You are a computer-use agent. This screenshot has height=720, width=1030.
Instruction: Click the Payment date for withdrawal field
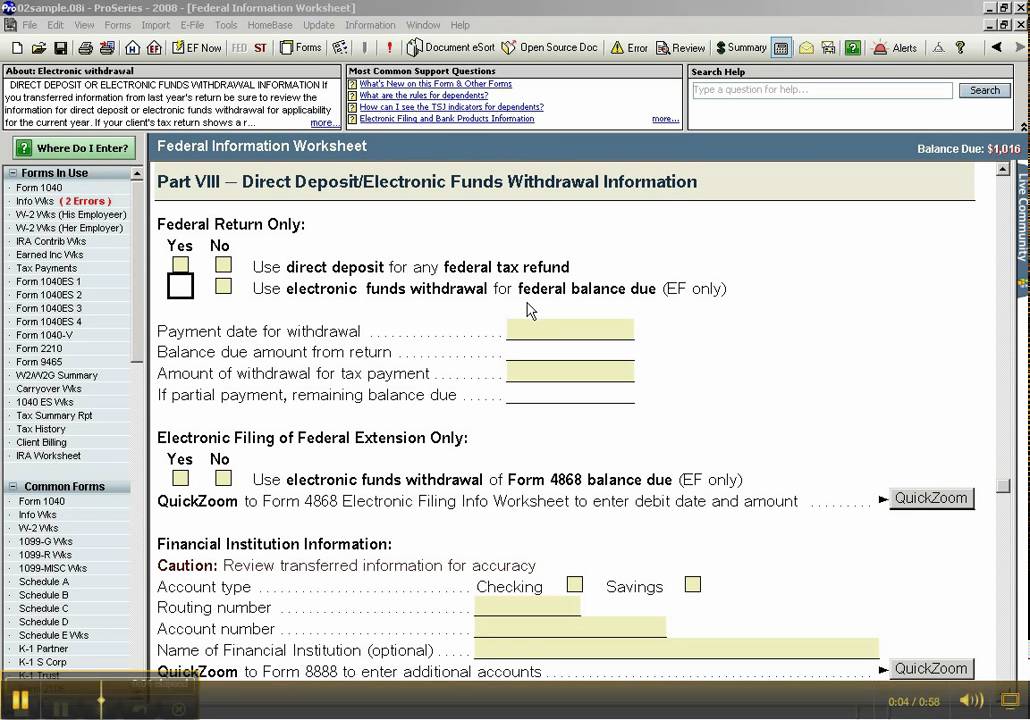pyautogui.click(x=570, y=329)
